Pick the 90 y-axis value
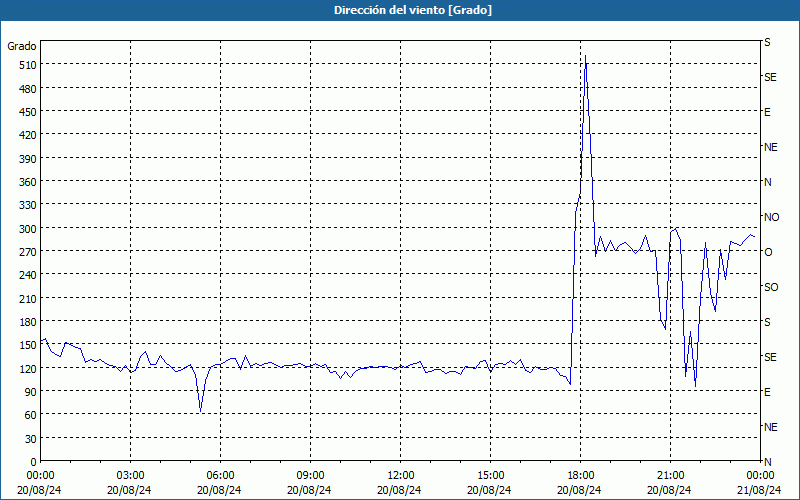This screenshot has width=800, height=500. (x=30, y=392)
